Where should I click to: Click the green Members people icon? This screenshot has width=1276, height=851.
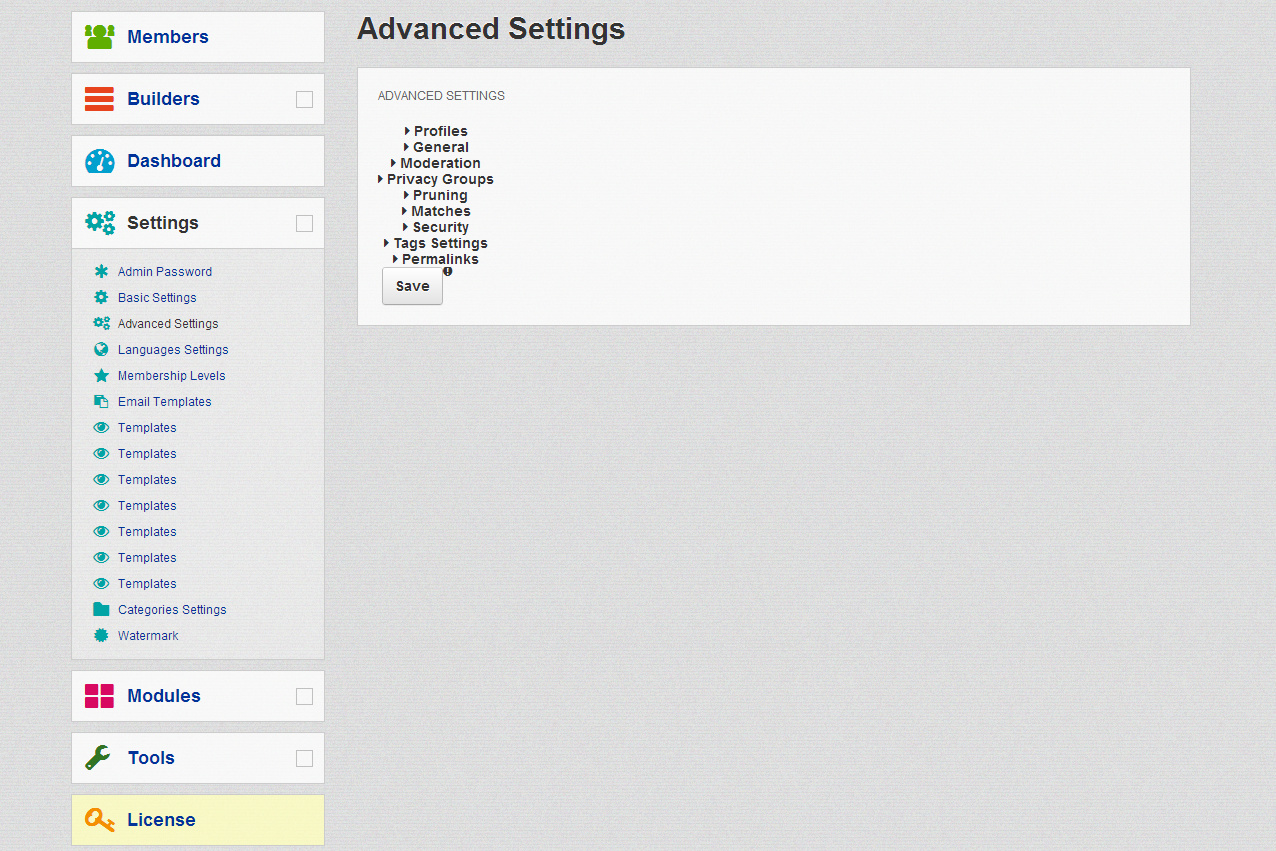pos(99,37)
